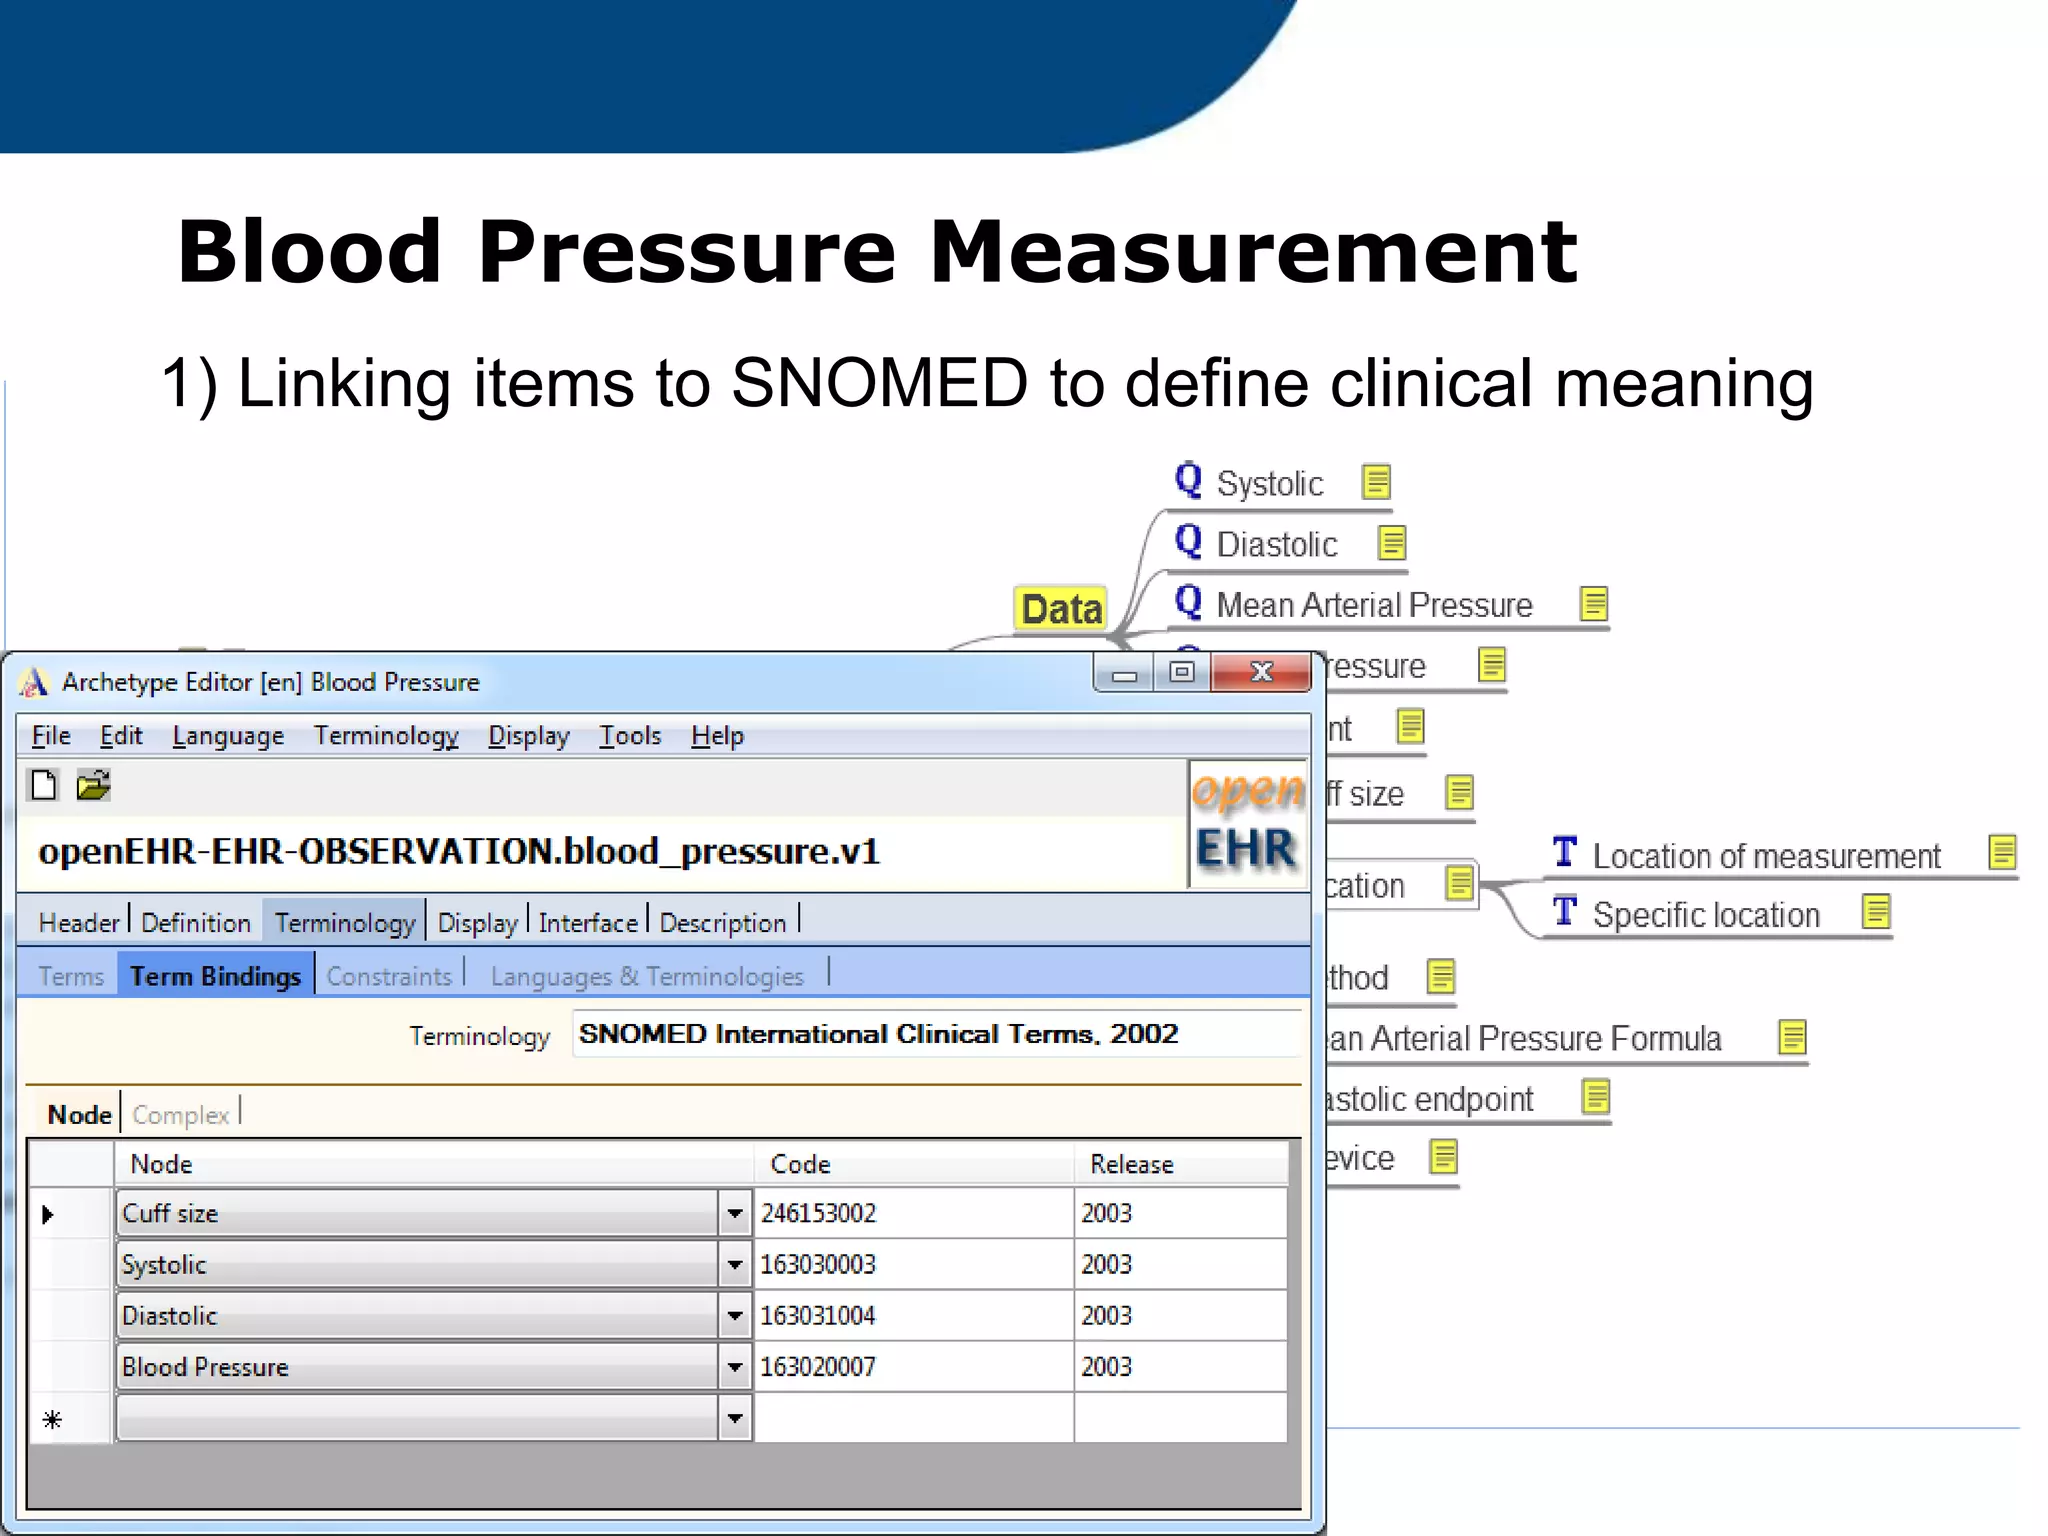Click code cell 246153002
The width and height of the screenshot is (2048, 1536).
pyautogui.click(x=914, y=1213)
